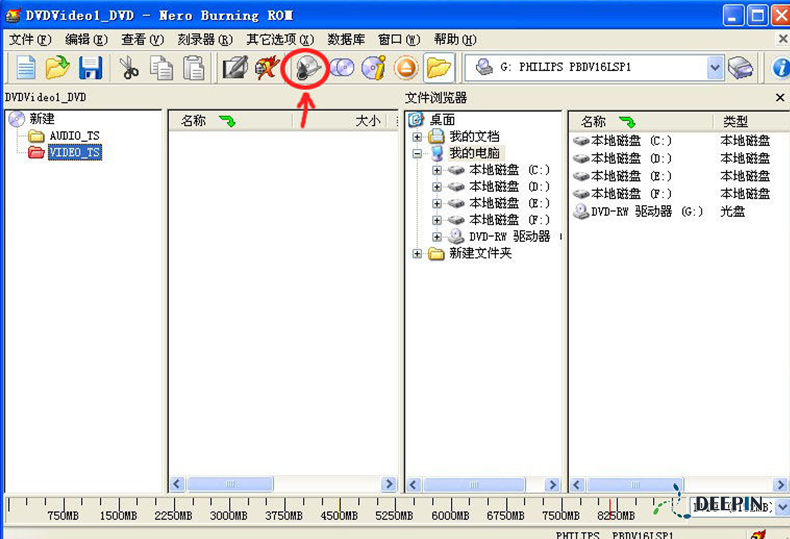Expand the 新建文件夹 tree node
Image resolution: width=790 pixels, height=539 pixels.
[418, 254]
